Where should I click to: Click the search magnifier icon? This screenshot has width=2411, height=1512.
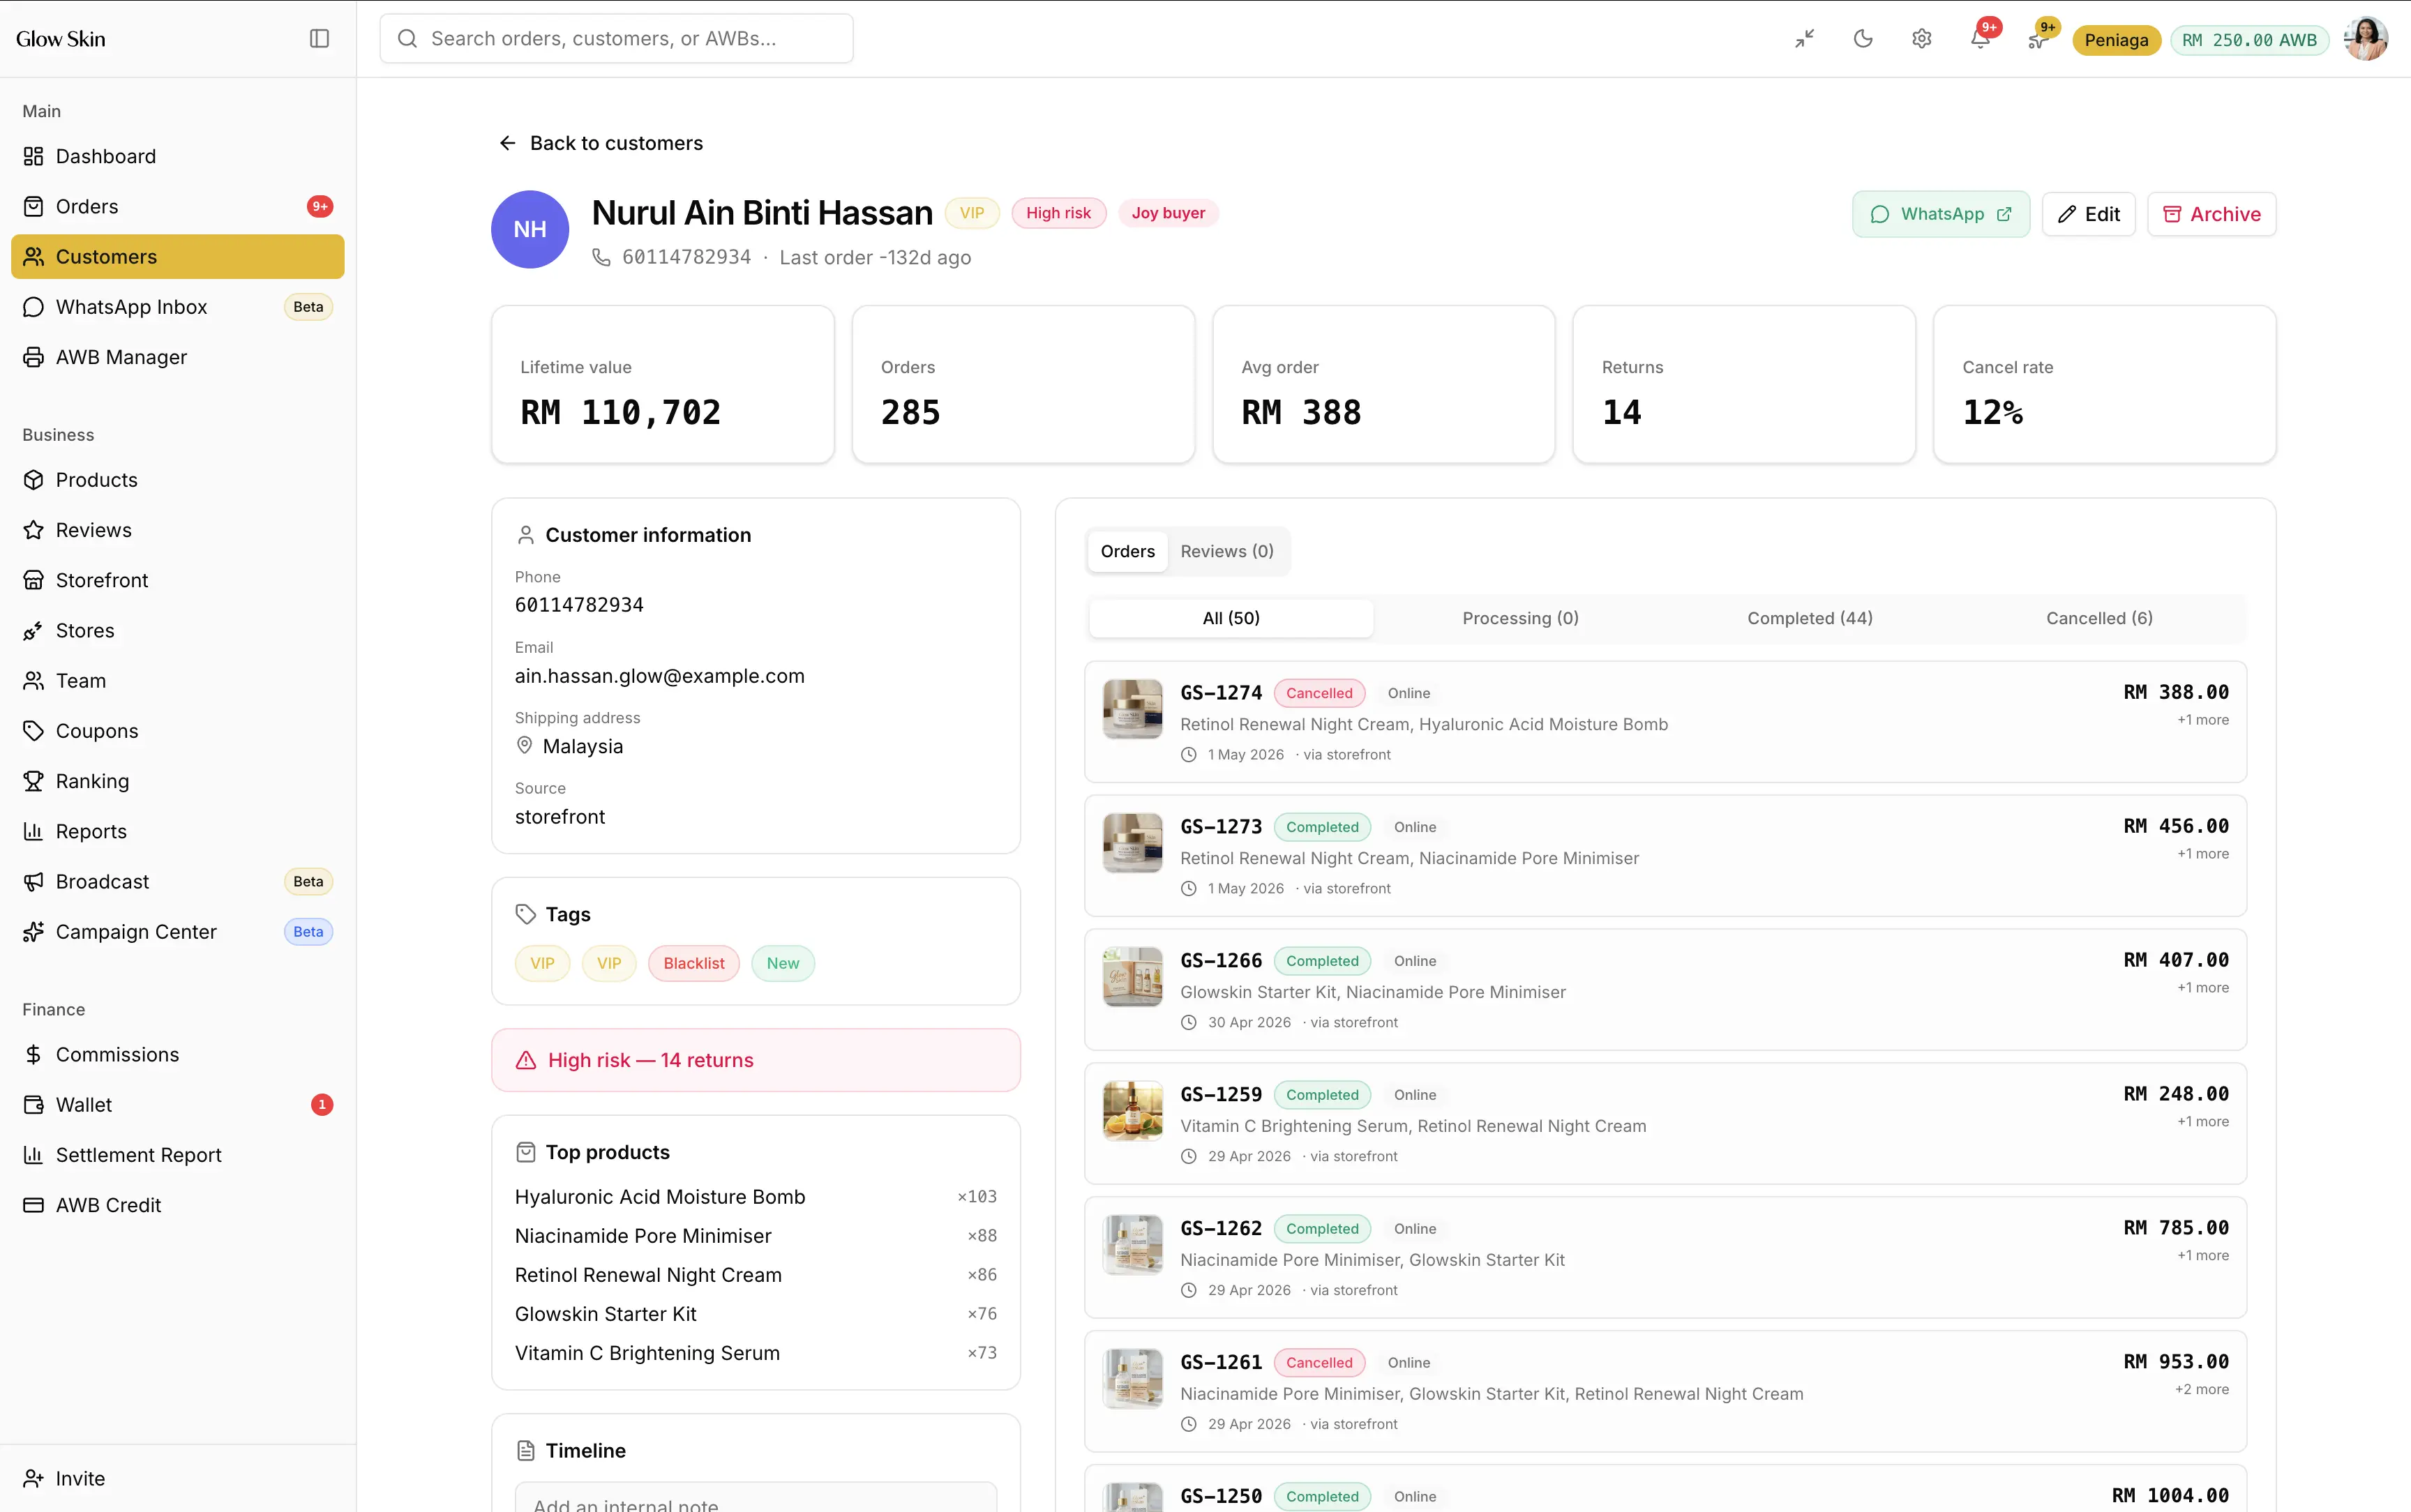tap(407, 38)
